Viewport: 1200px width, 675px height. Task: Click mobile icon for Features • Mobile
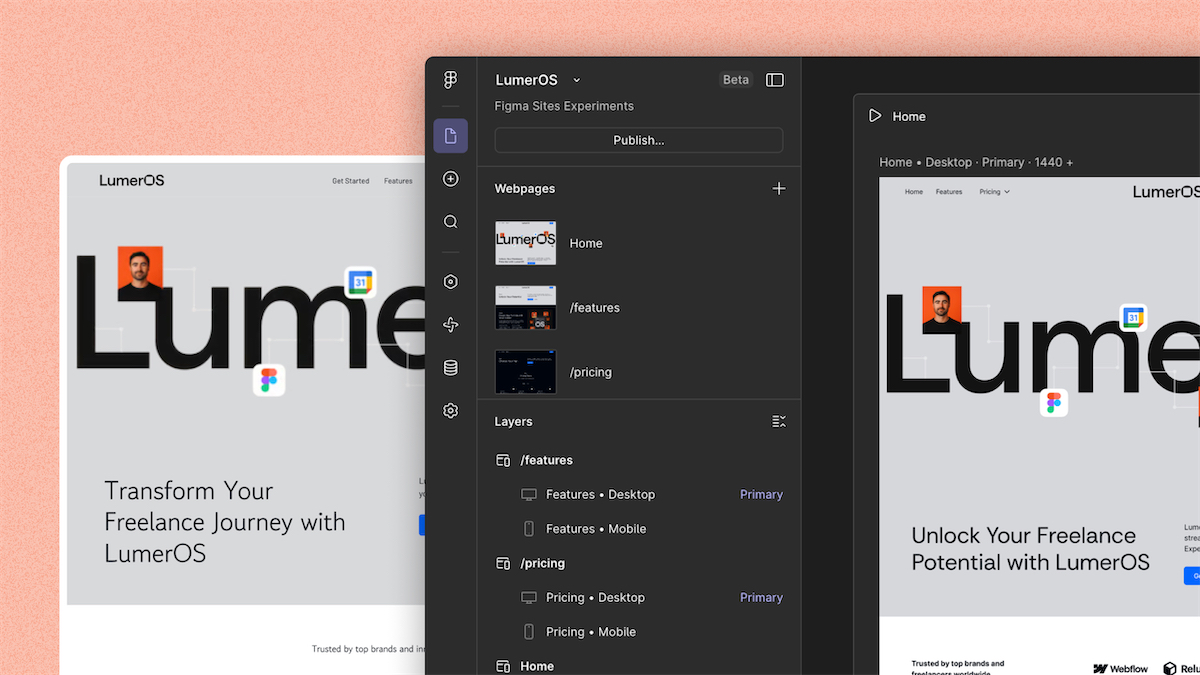pos(529,529)
